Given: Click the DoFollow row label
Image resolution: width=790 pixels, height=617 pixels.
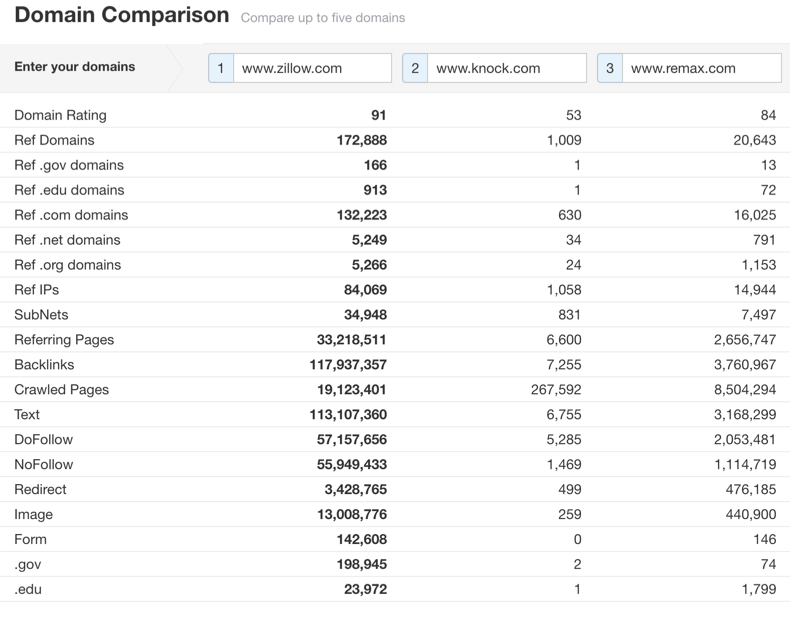Looking at the screenshot, I should pos(44,440).
